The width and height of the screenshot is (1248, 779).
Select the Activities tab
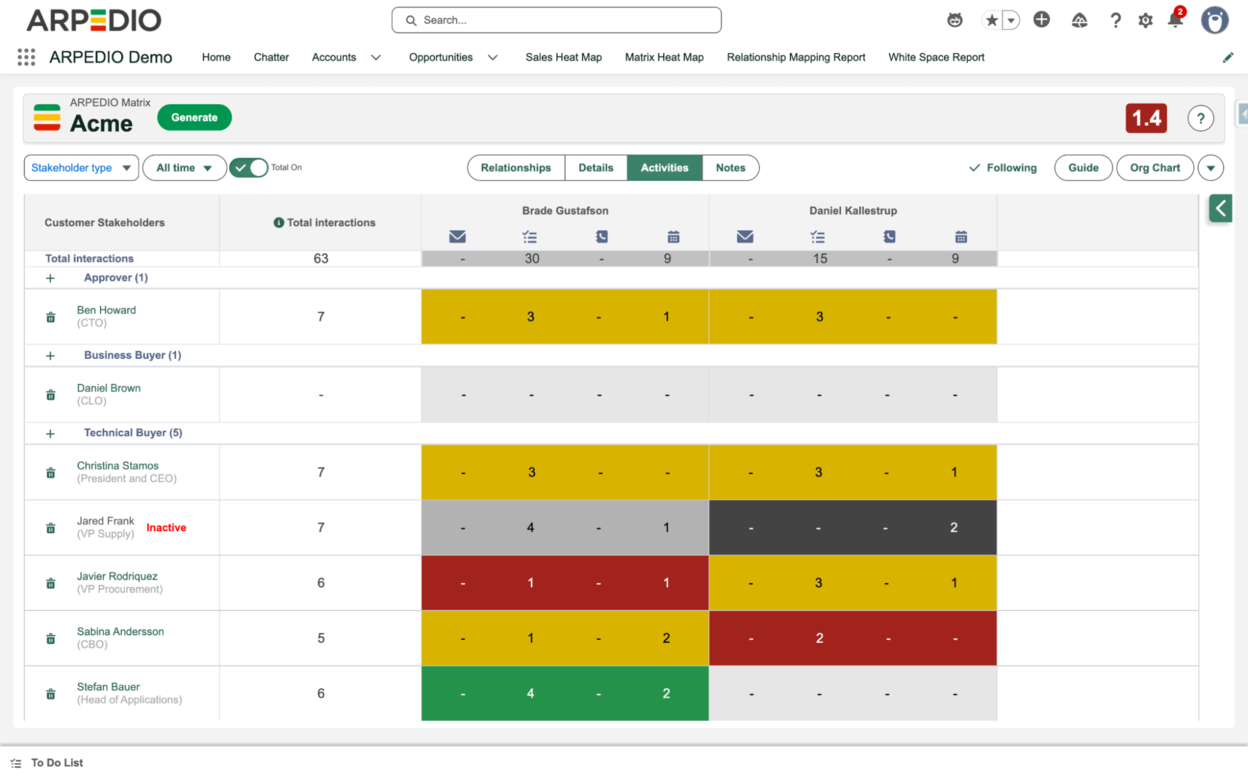665,168
